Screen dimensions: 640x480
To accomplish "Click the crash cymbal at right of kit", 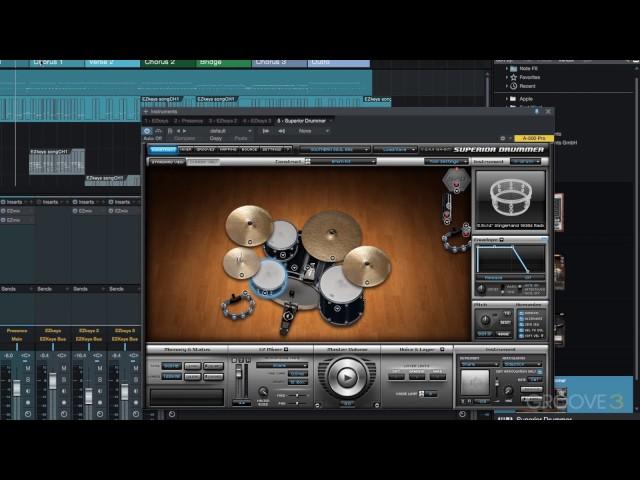I will coord(367,267).
